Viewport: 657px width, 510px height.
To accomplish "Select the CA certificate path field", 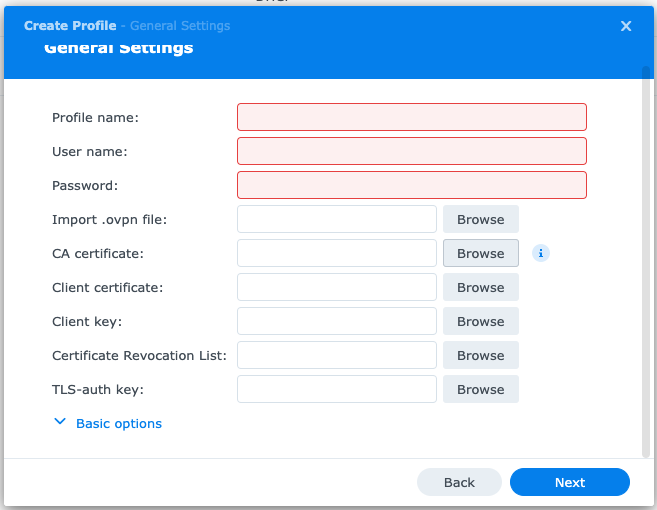I will pyautogui.click(x=336, y=253).
